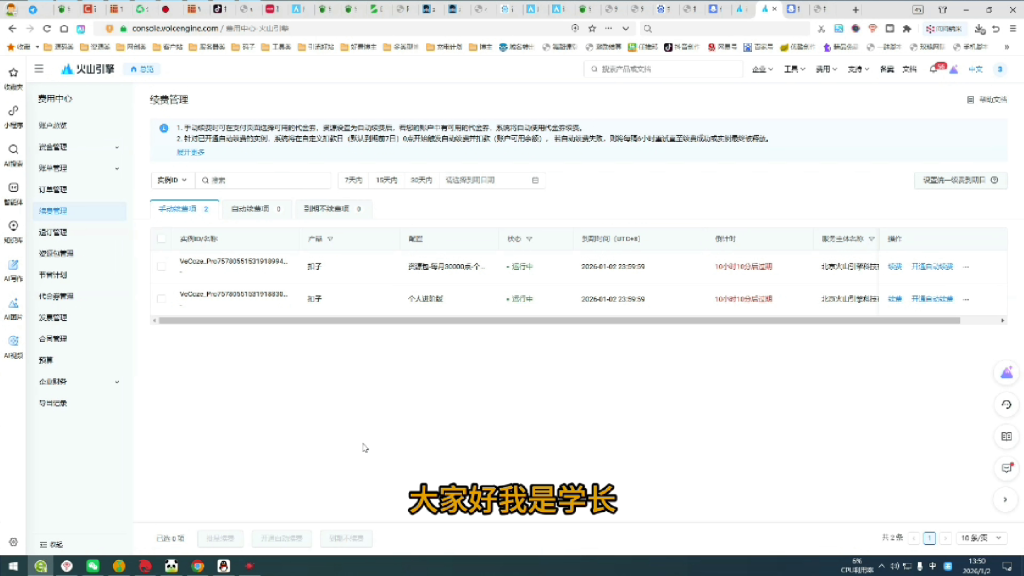The width and height of the screenshot is (1024, 576).
Task: Click the feedback icon on the right floating bar
Action: click(1008, 468)
